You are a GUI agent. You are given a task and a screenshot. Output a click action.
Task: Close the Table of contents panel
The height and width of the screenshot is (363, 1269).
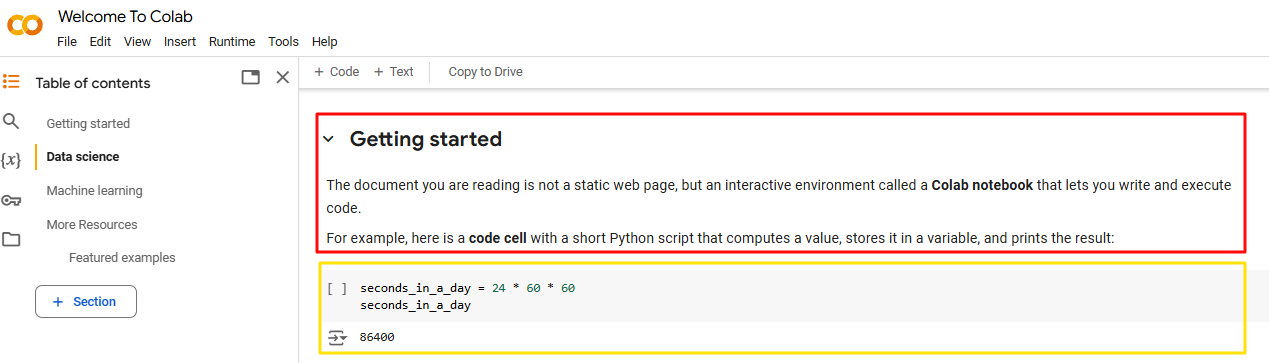point(283,77)
